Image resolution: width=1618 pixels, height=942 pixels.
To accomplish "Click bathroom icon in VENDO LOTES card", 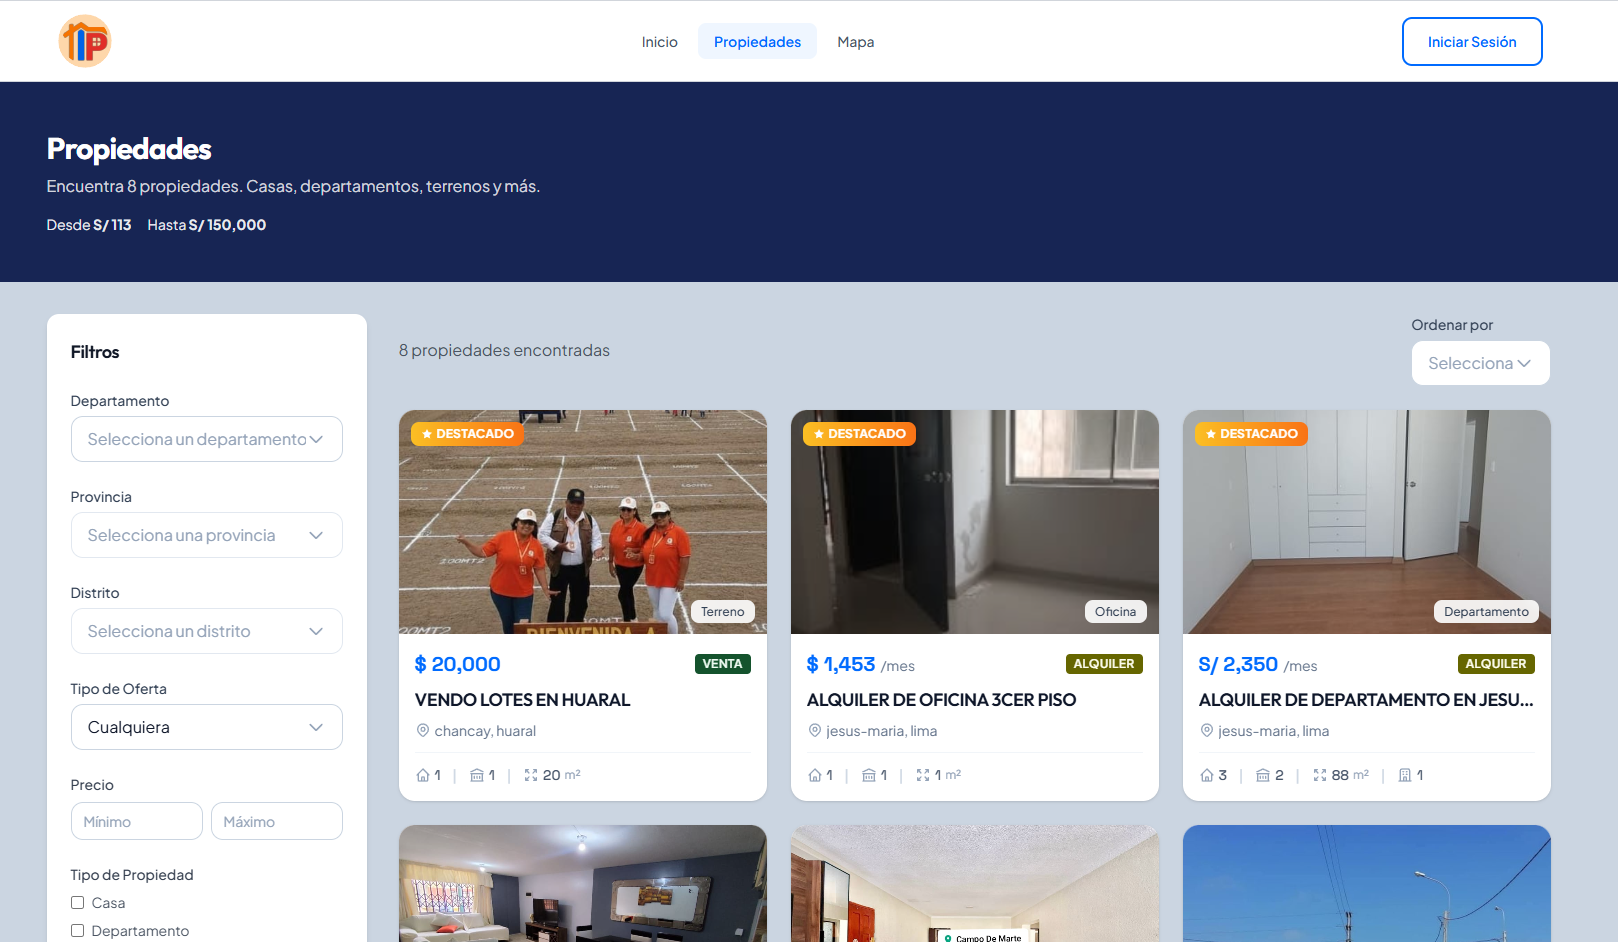I will 477,775.
